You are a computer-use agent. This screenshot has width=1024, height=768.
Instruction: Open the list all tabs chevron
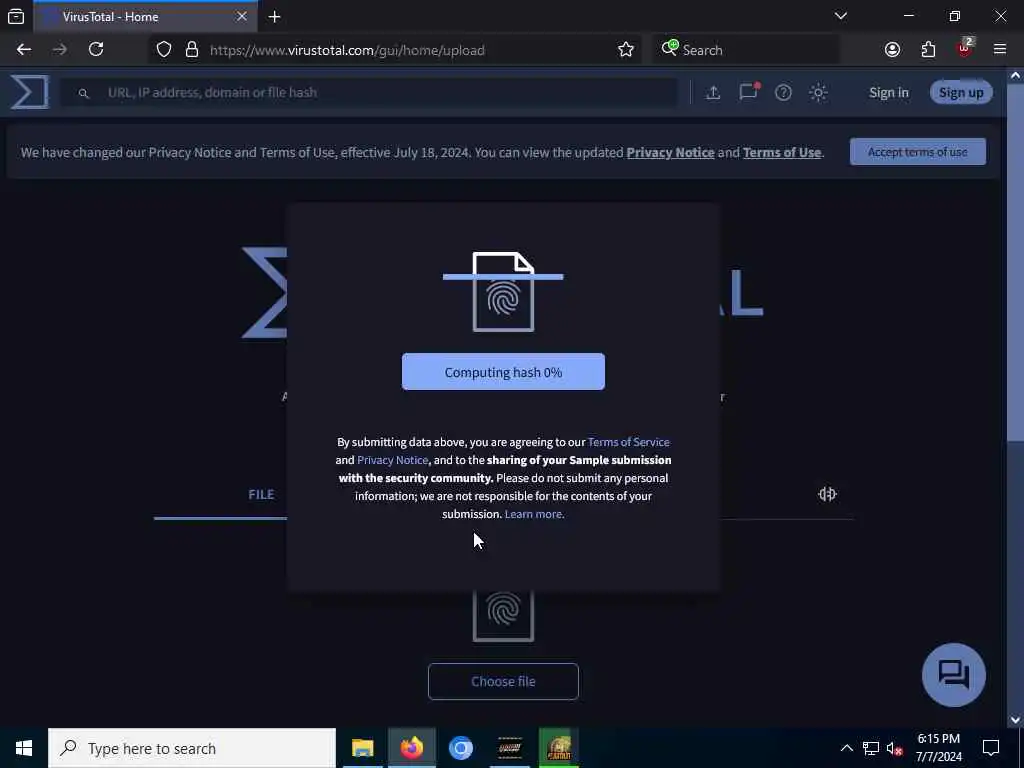840,16
